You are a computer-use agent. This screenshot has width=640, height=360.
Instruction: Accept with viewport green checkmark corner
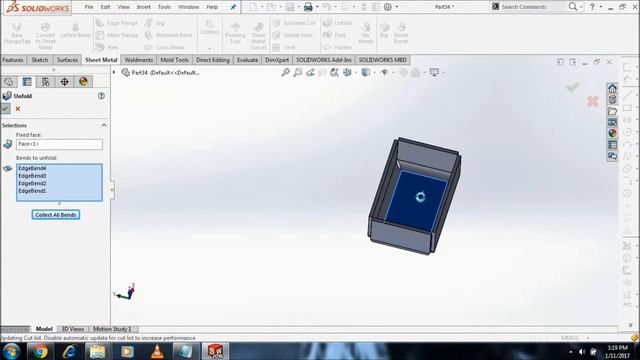click(572, 87)
